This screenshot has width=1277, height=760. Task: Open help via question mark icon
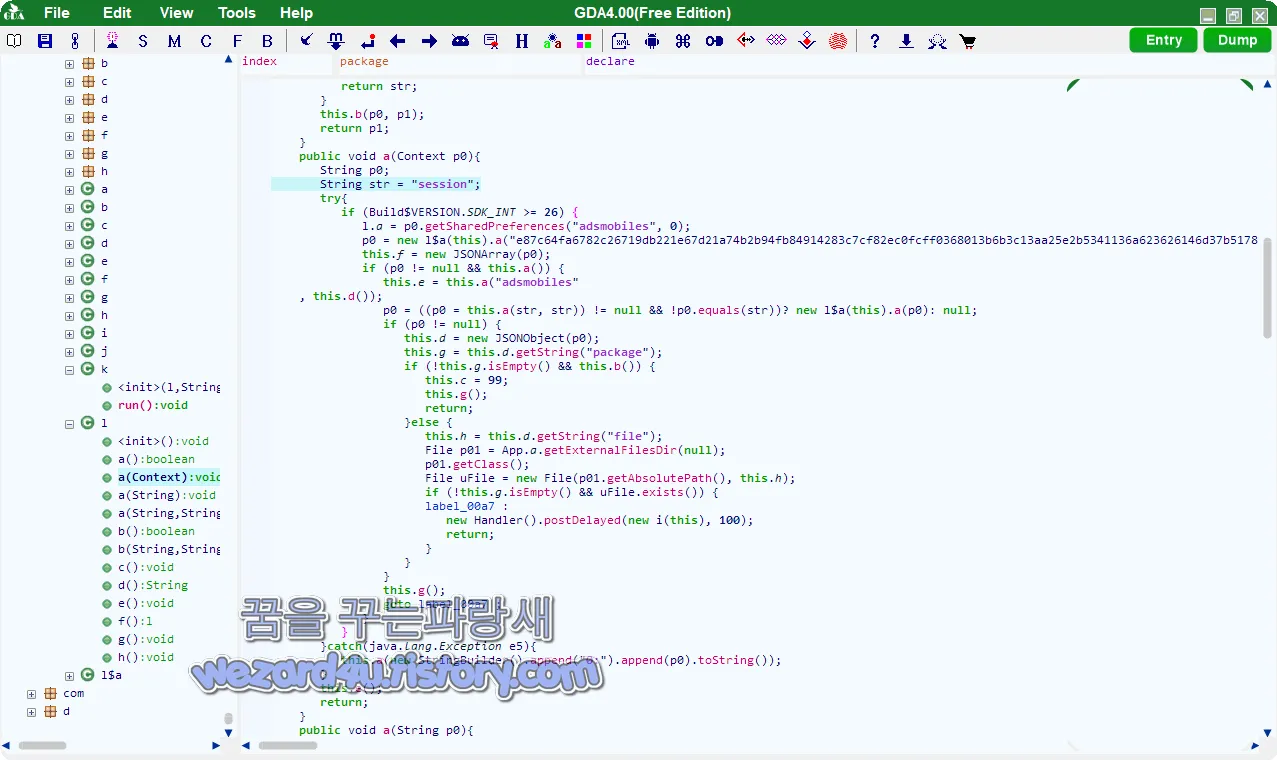click(x=875, y=41)
